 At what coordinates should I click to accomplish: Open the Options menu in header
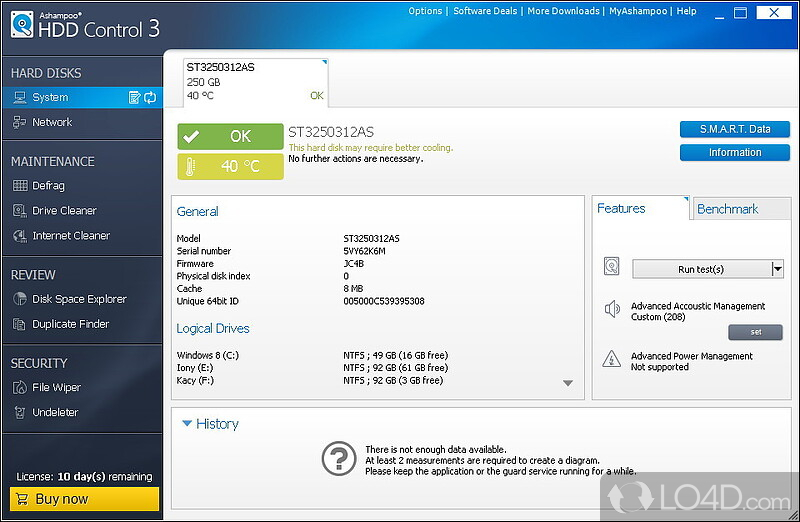point(425,11)
